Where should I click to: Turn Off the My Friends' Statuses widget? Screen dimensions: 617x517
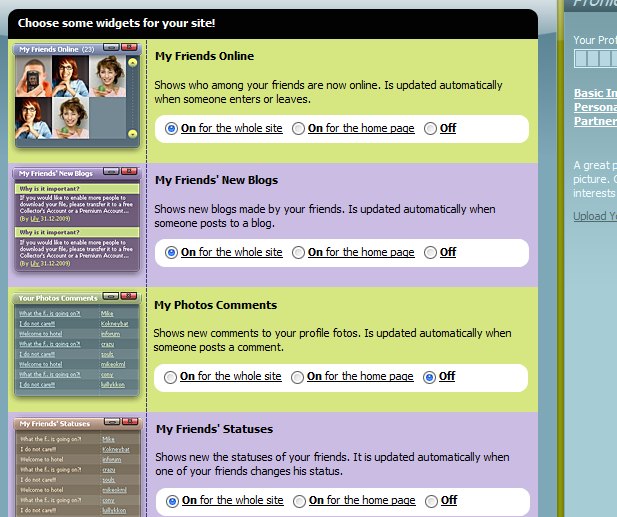[x=432, y=501]
